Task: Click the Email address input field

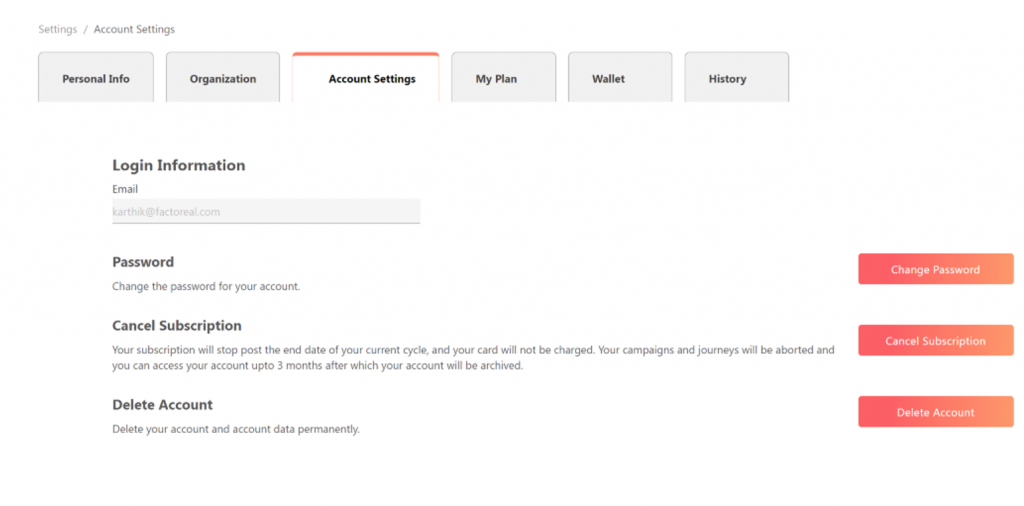Action: point(266,211)
